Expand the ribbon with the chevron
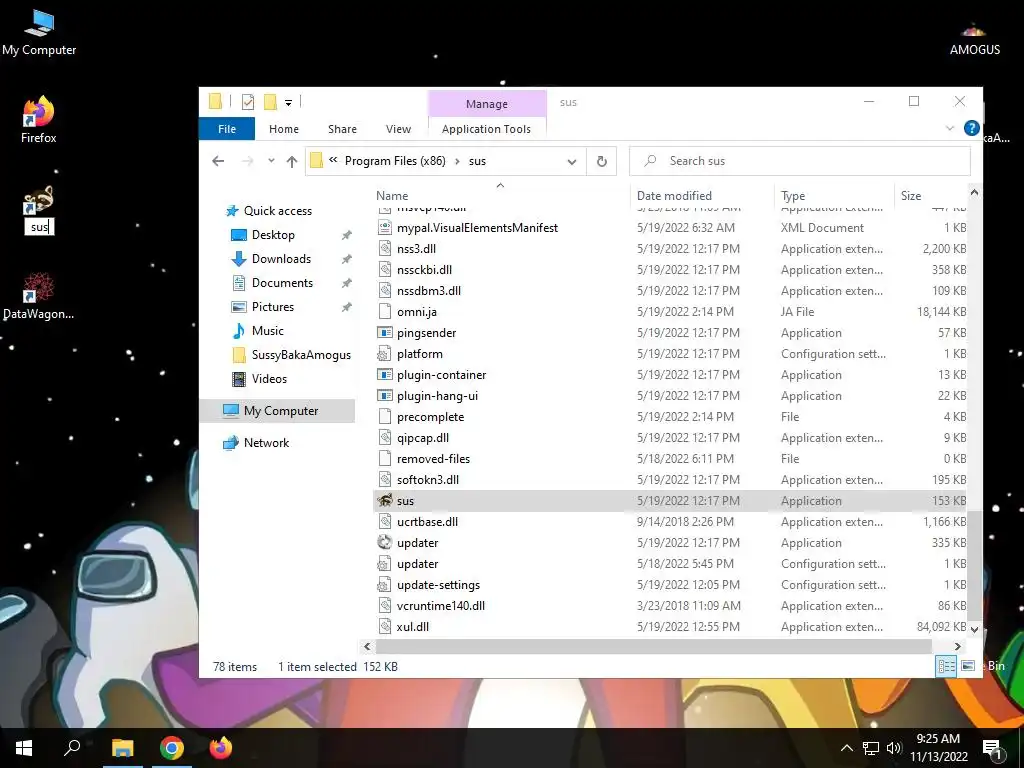Image resolution: width=1024 pixels, height=768 pixels. [950, 128]
